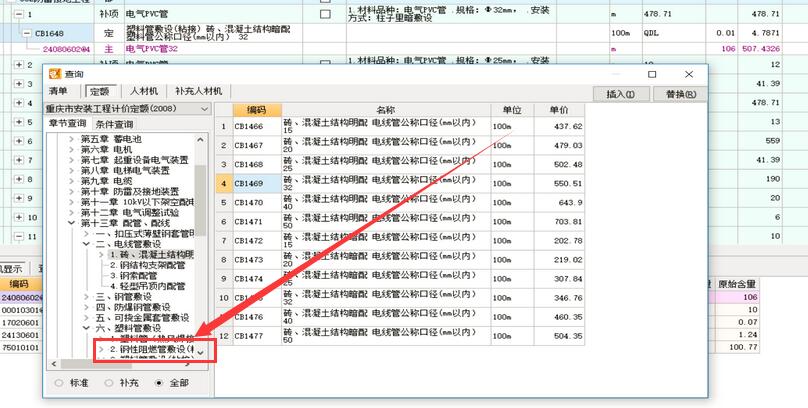The image size is (808, 408).
Task: Click the price cell 346.76
Action: [559, 298]
